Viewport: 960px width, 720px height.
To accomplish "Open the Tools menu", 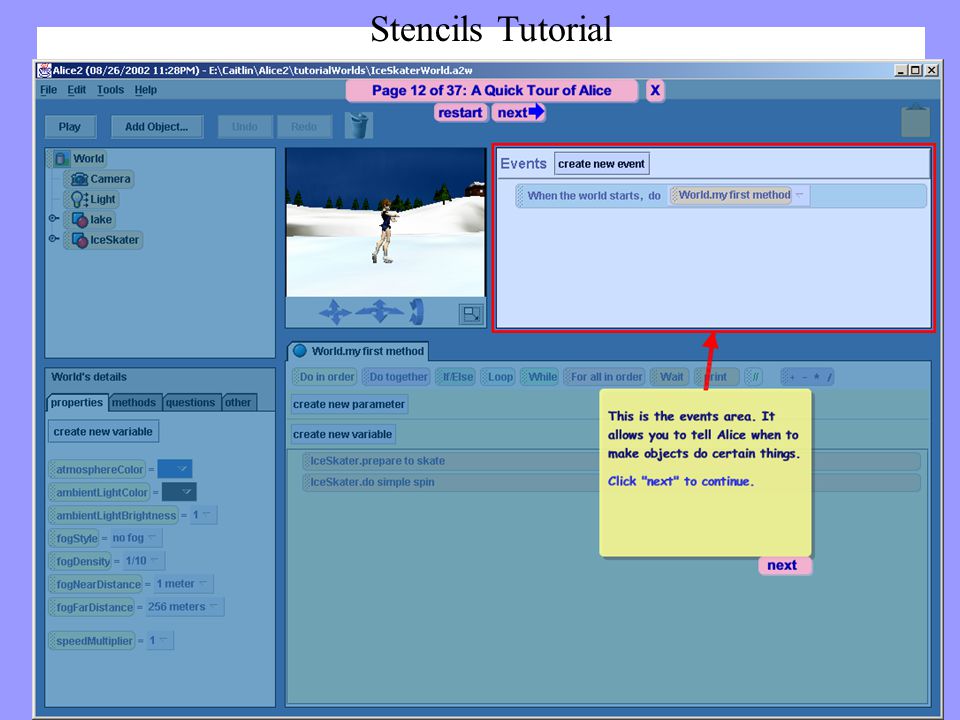I will pyautogui.click(x=110, y=90).
